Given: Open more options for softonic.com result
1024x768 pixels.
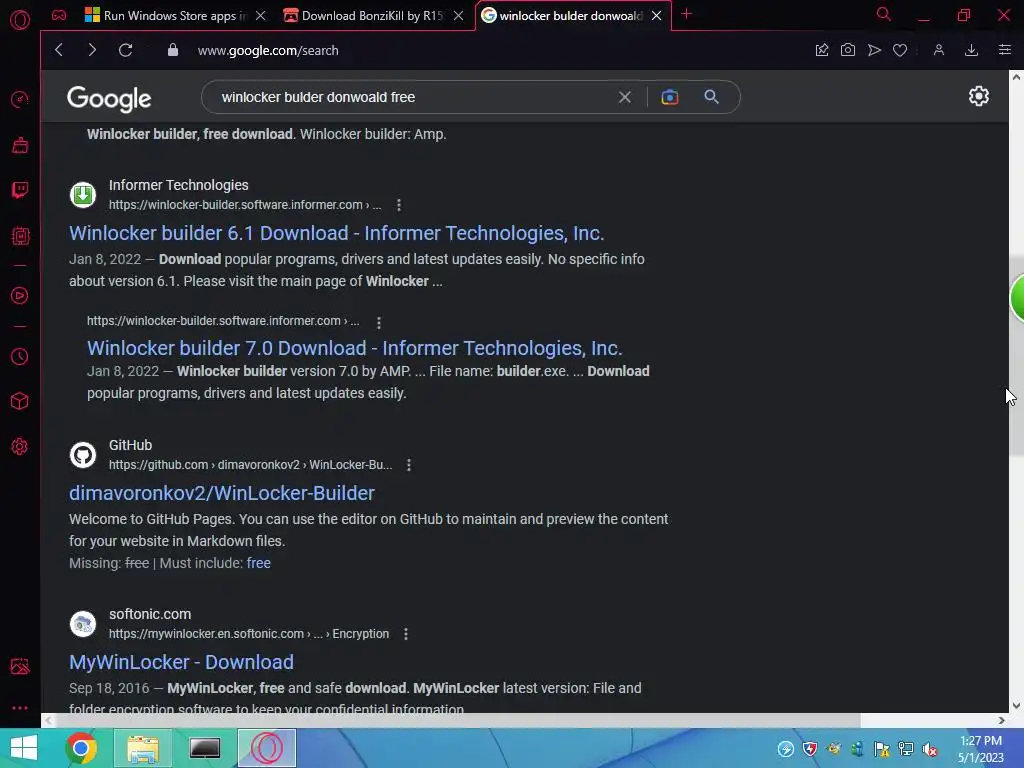Looking at the screenshot, I should (x=406, y=634).
